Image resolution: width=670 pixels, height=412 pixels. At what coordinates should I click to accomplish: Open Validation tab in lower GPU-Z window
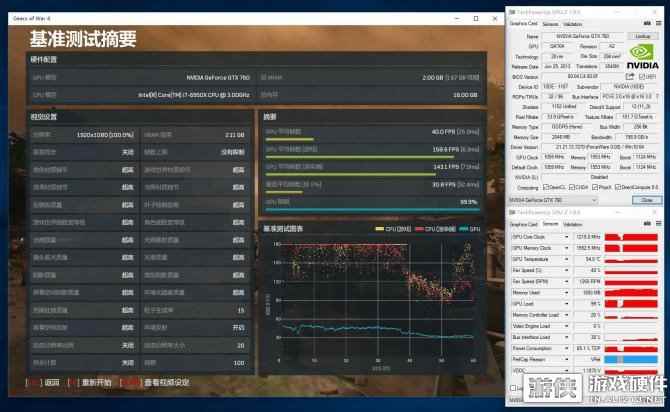(572, 224)
